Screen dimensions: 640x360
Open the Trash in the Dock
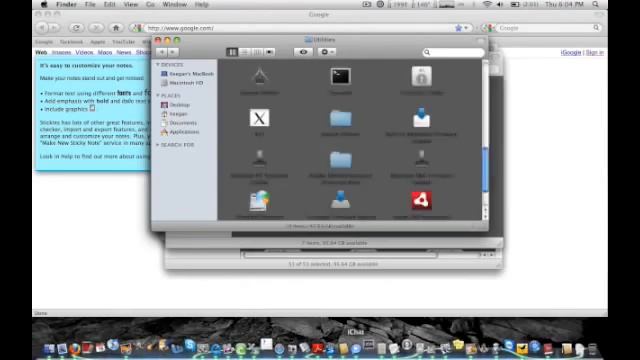(593, 349)
